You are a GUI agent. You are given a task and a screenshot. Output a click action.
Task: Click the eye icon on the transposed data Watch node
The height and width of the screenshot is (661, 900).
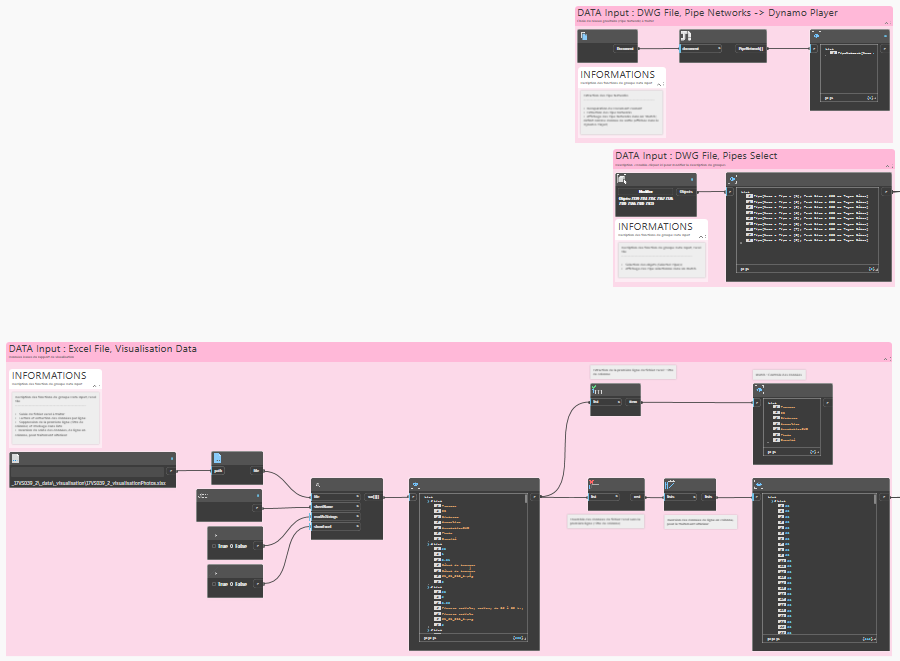pos(759,484)
